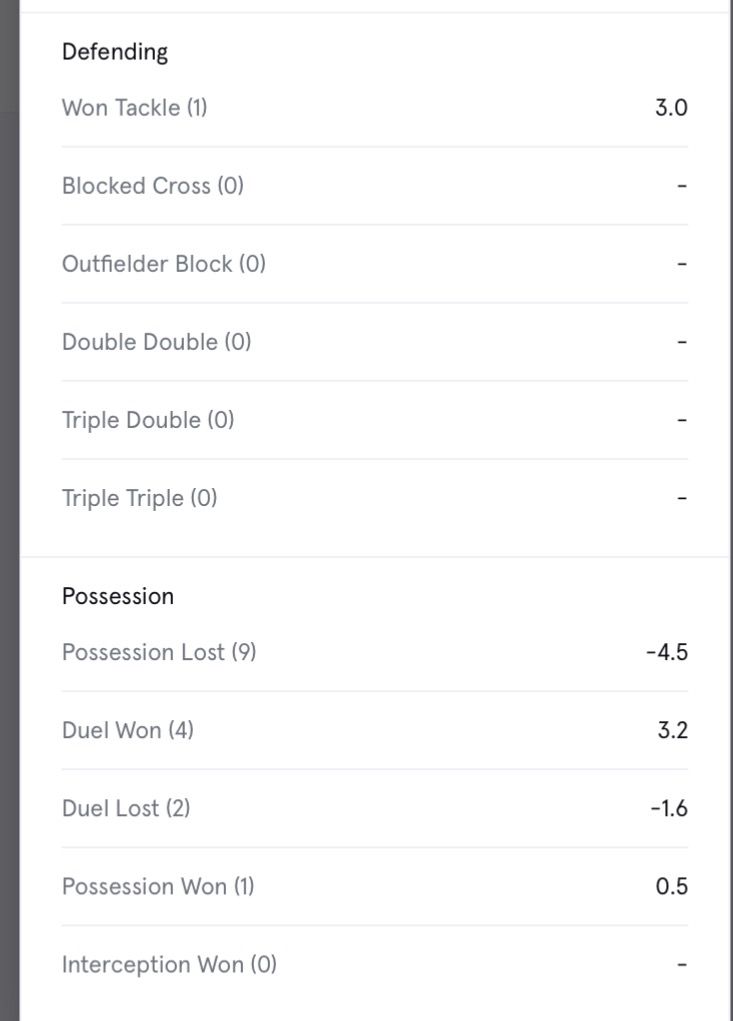Click the Possession Lost score -4.5
This screenshot has width=733, height=1021.
coord(667,652)
